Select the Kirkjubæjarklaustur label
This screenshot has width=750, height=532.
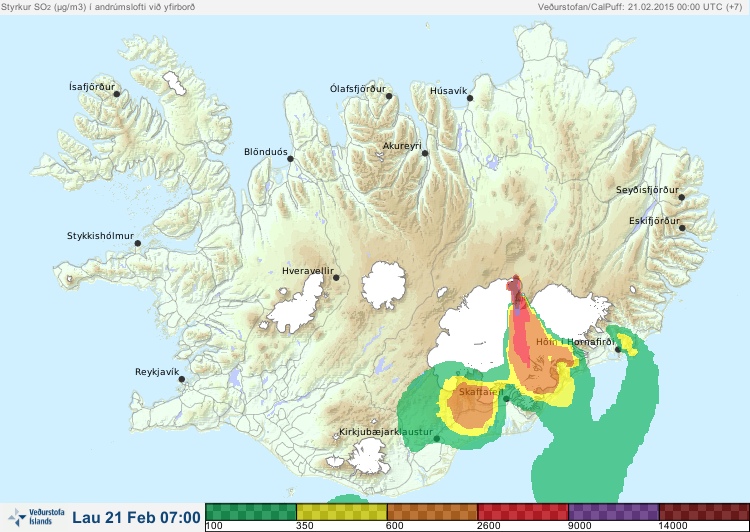click(x=386, y=432)
